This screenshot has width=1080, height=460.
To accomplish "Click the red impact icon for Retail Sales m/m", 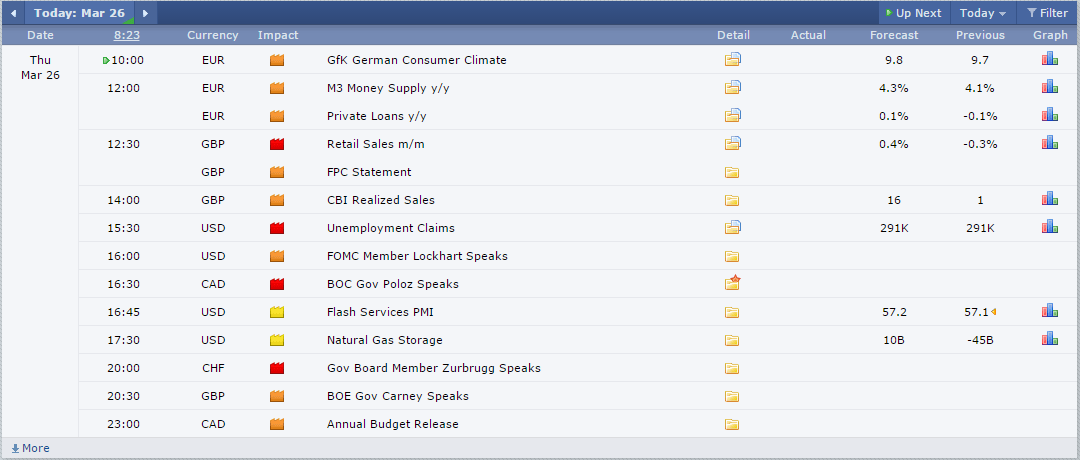I will 277,144.
